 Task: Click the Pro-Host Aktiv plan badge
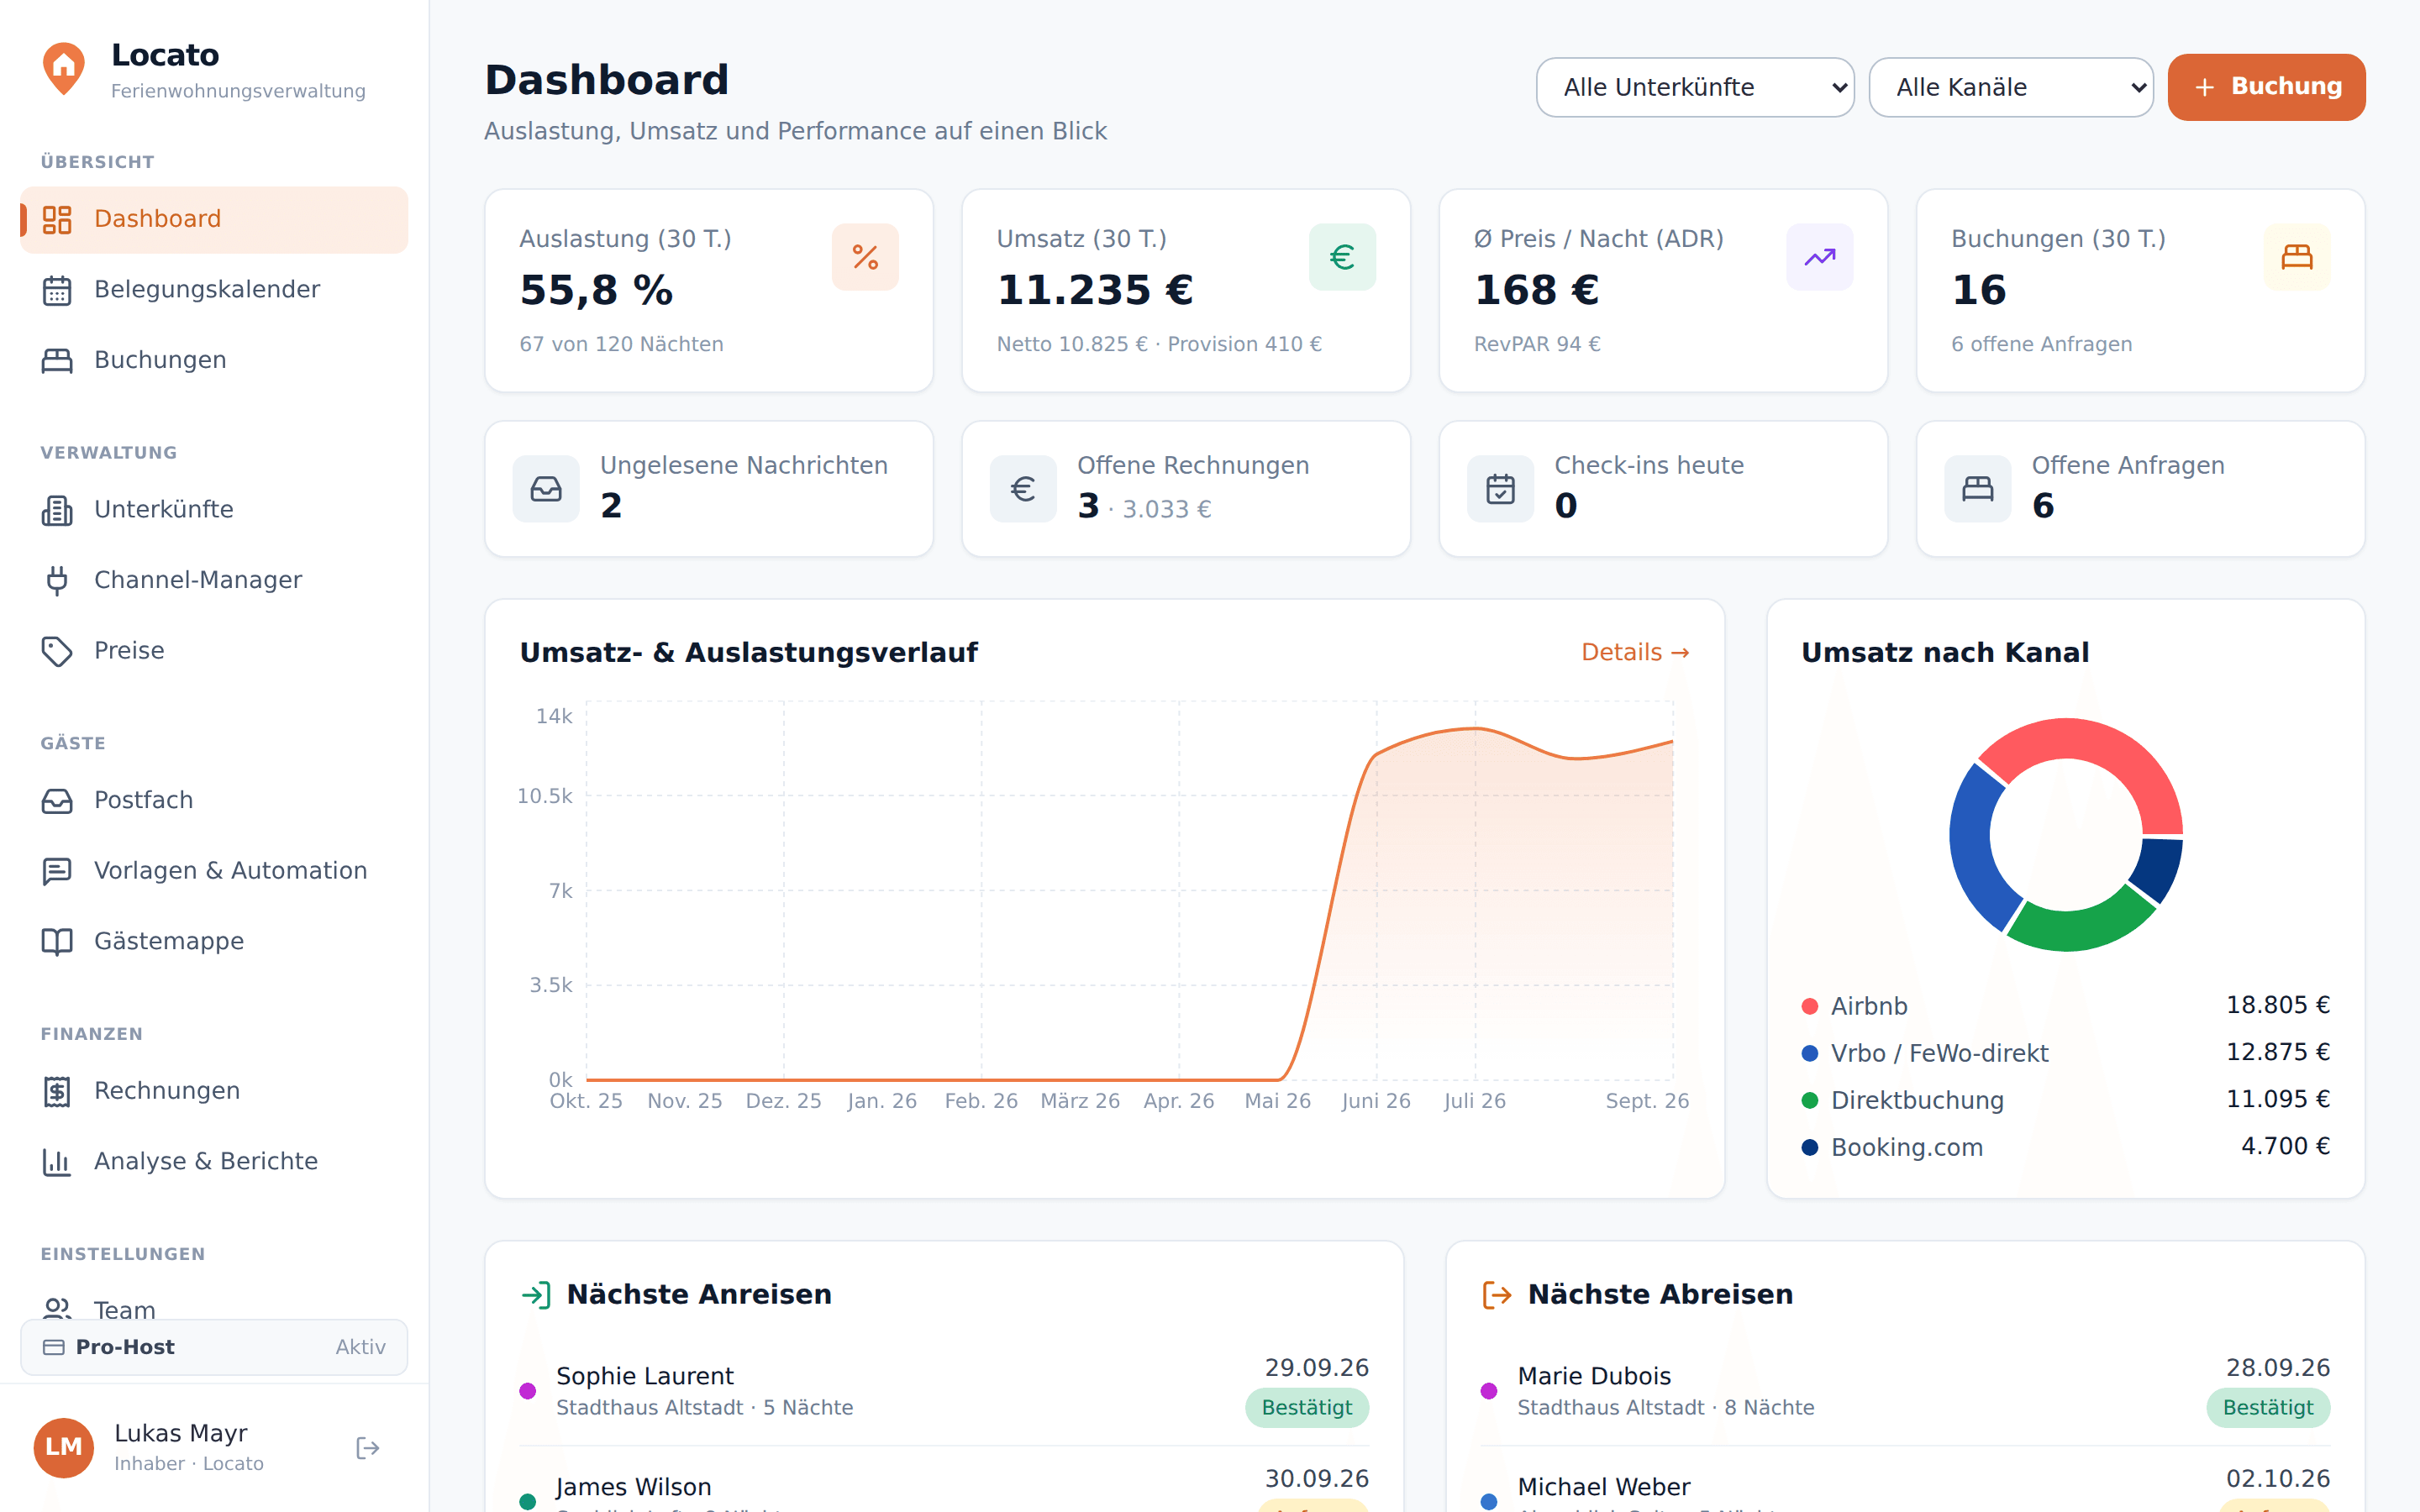[214, 1347]
